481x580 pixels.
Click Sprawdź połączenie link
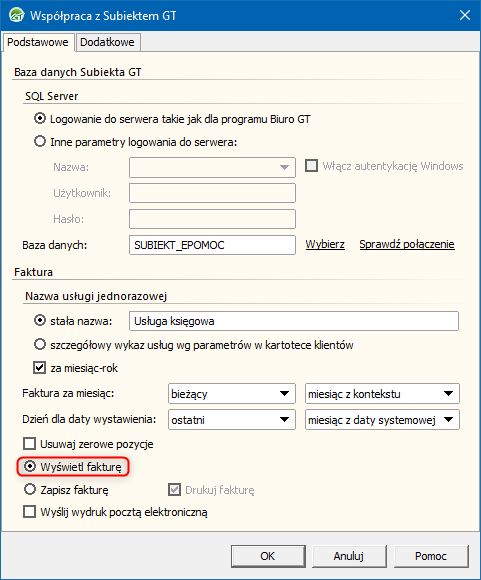pyautogui.click(x=407, y=245)
